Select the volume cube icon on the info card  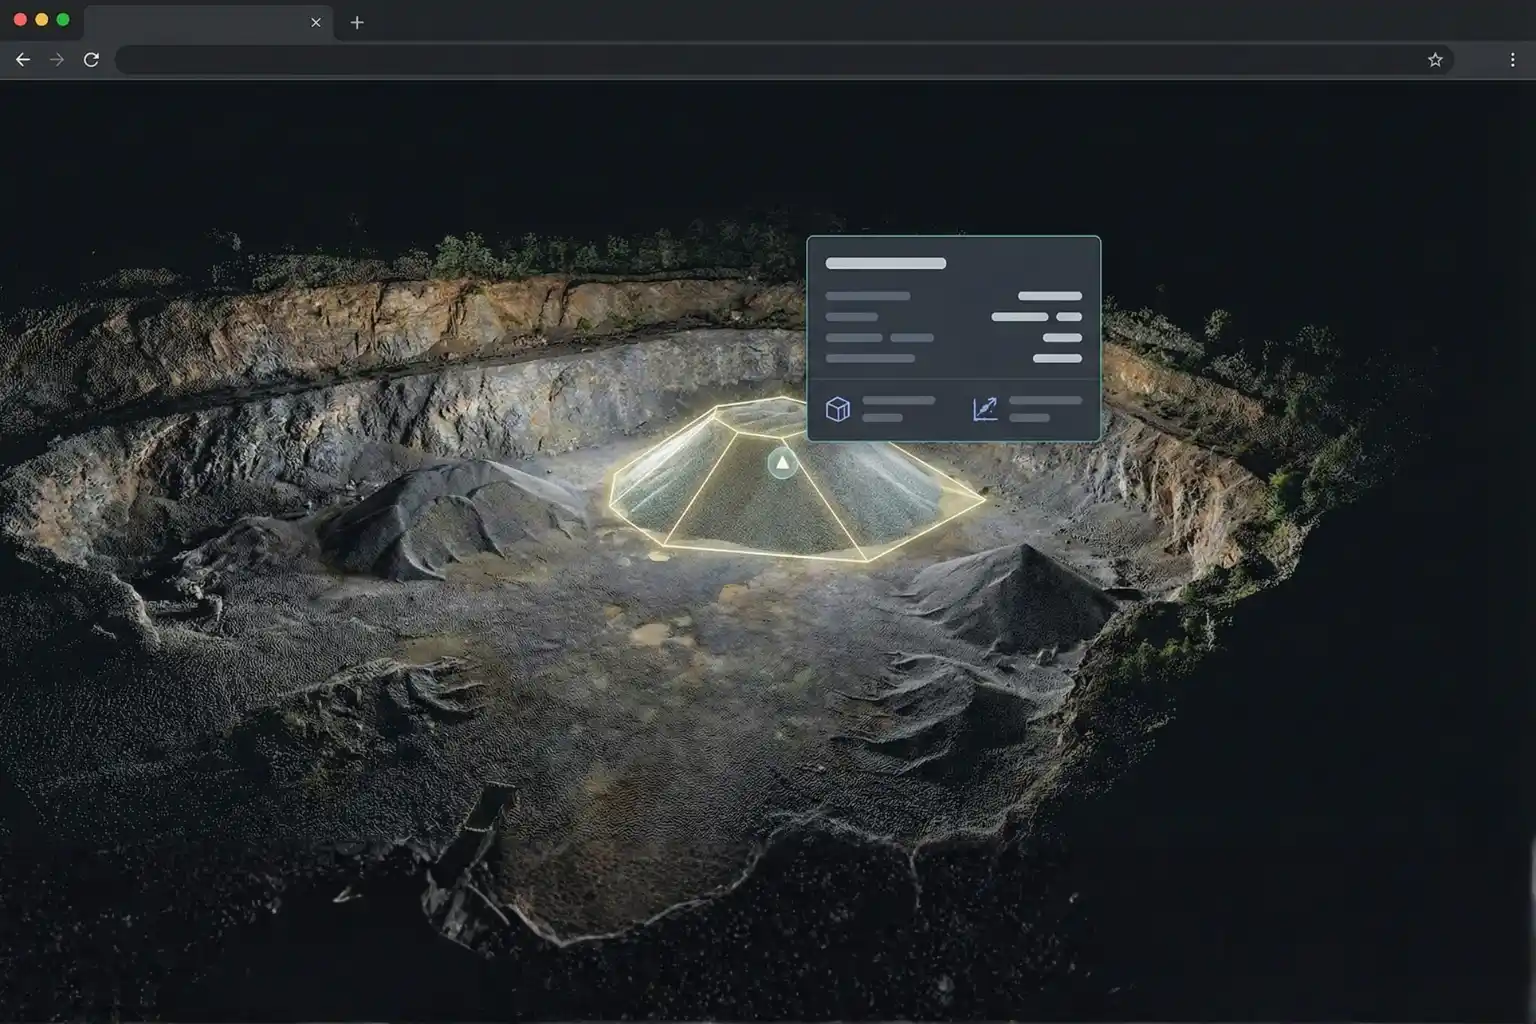(838, 409)
